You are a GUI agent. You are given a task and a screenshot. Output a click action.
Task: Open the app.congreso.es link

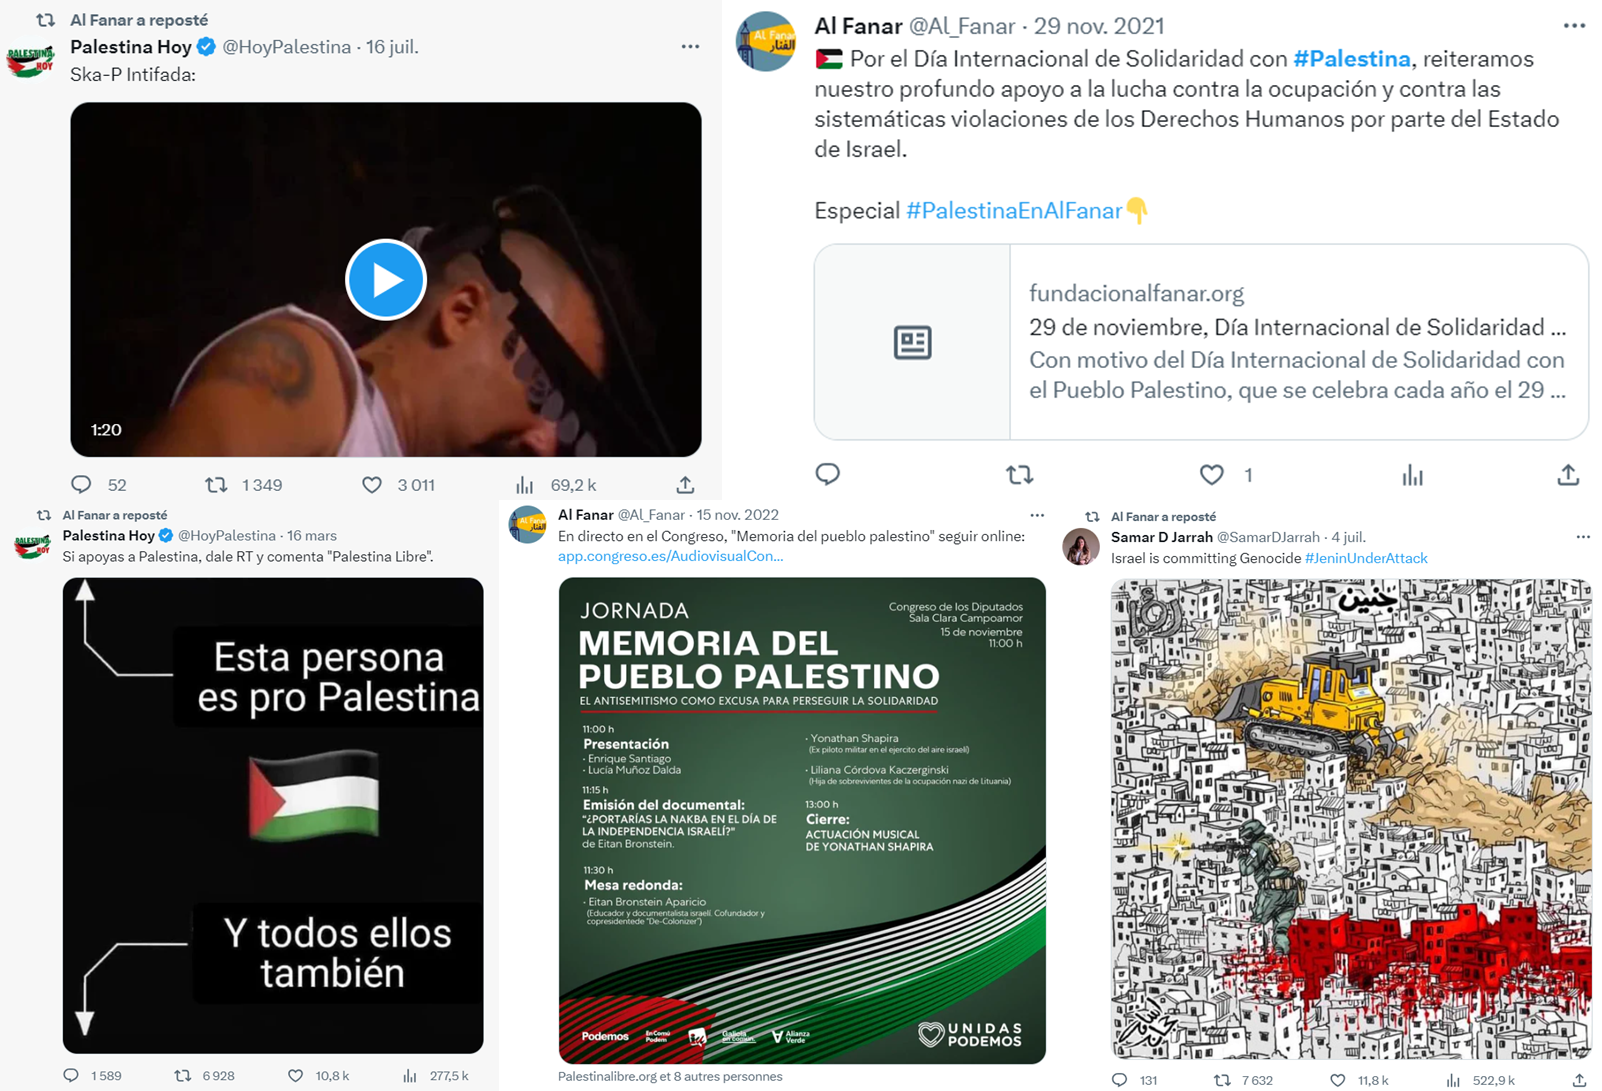(670, 556)
